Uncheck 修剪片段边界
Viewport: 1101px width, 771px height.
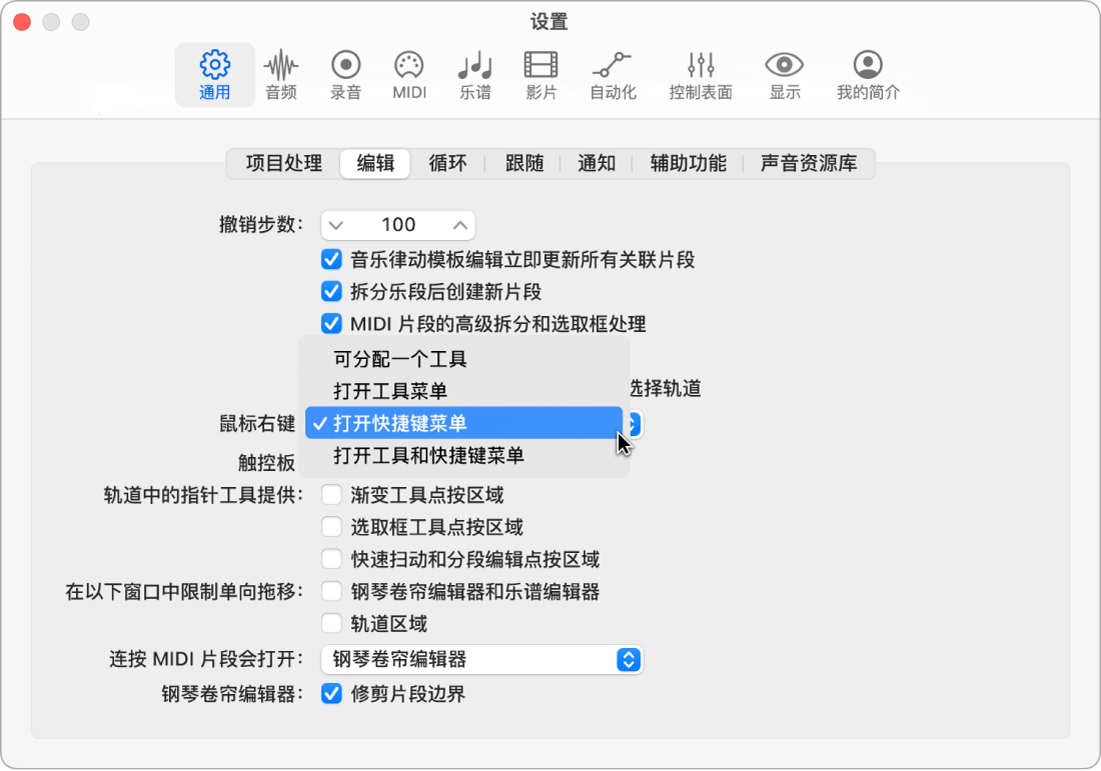click(x=331, y=693)
